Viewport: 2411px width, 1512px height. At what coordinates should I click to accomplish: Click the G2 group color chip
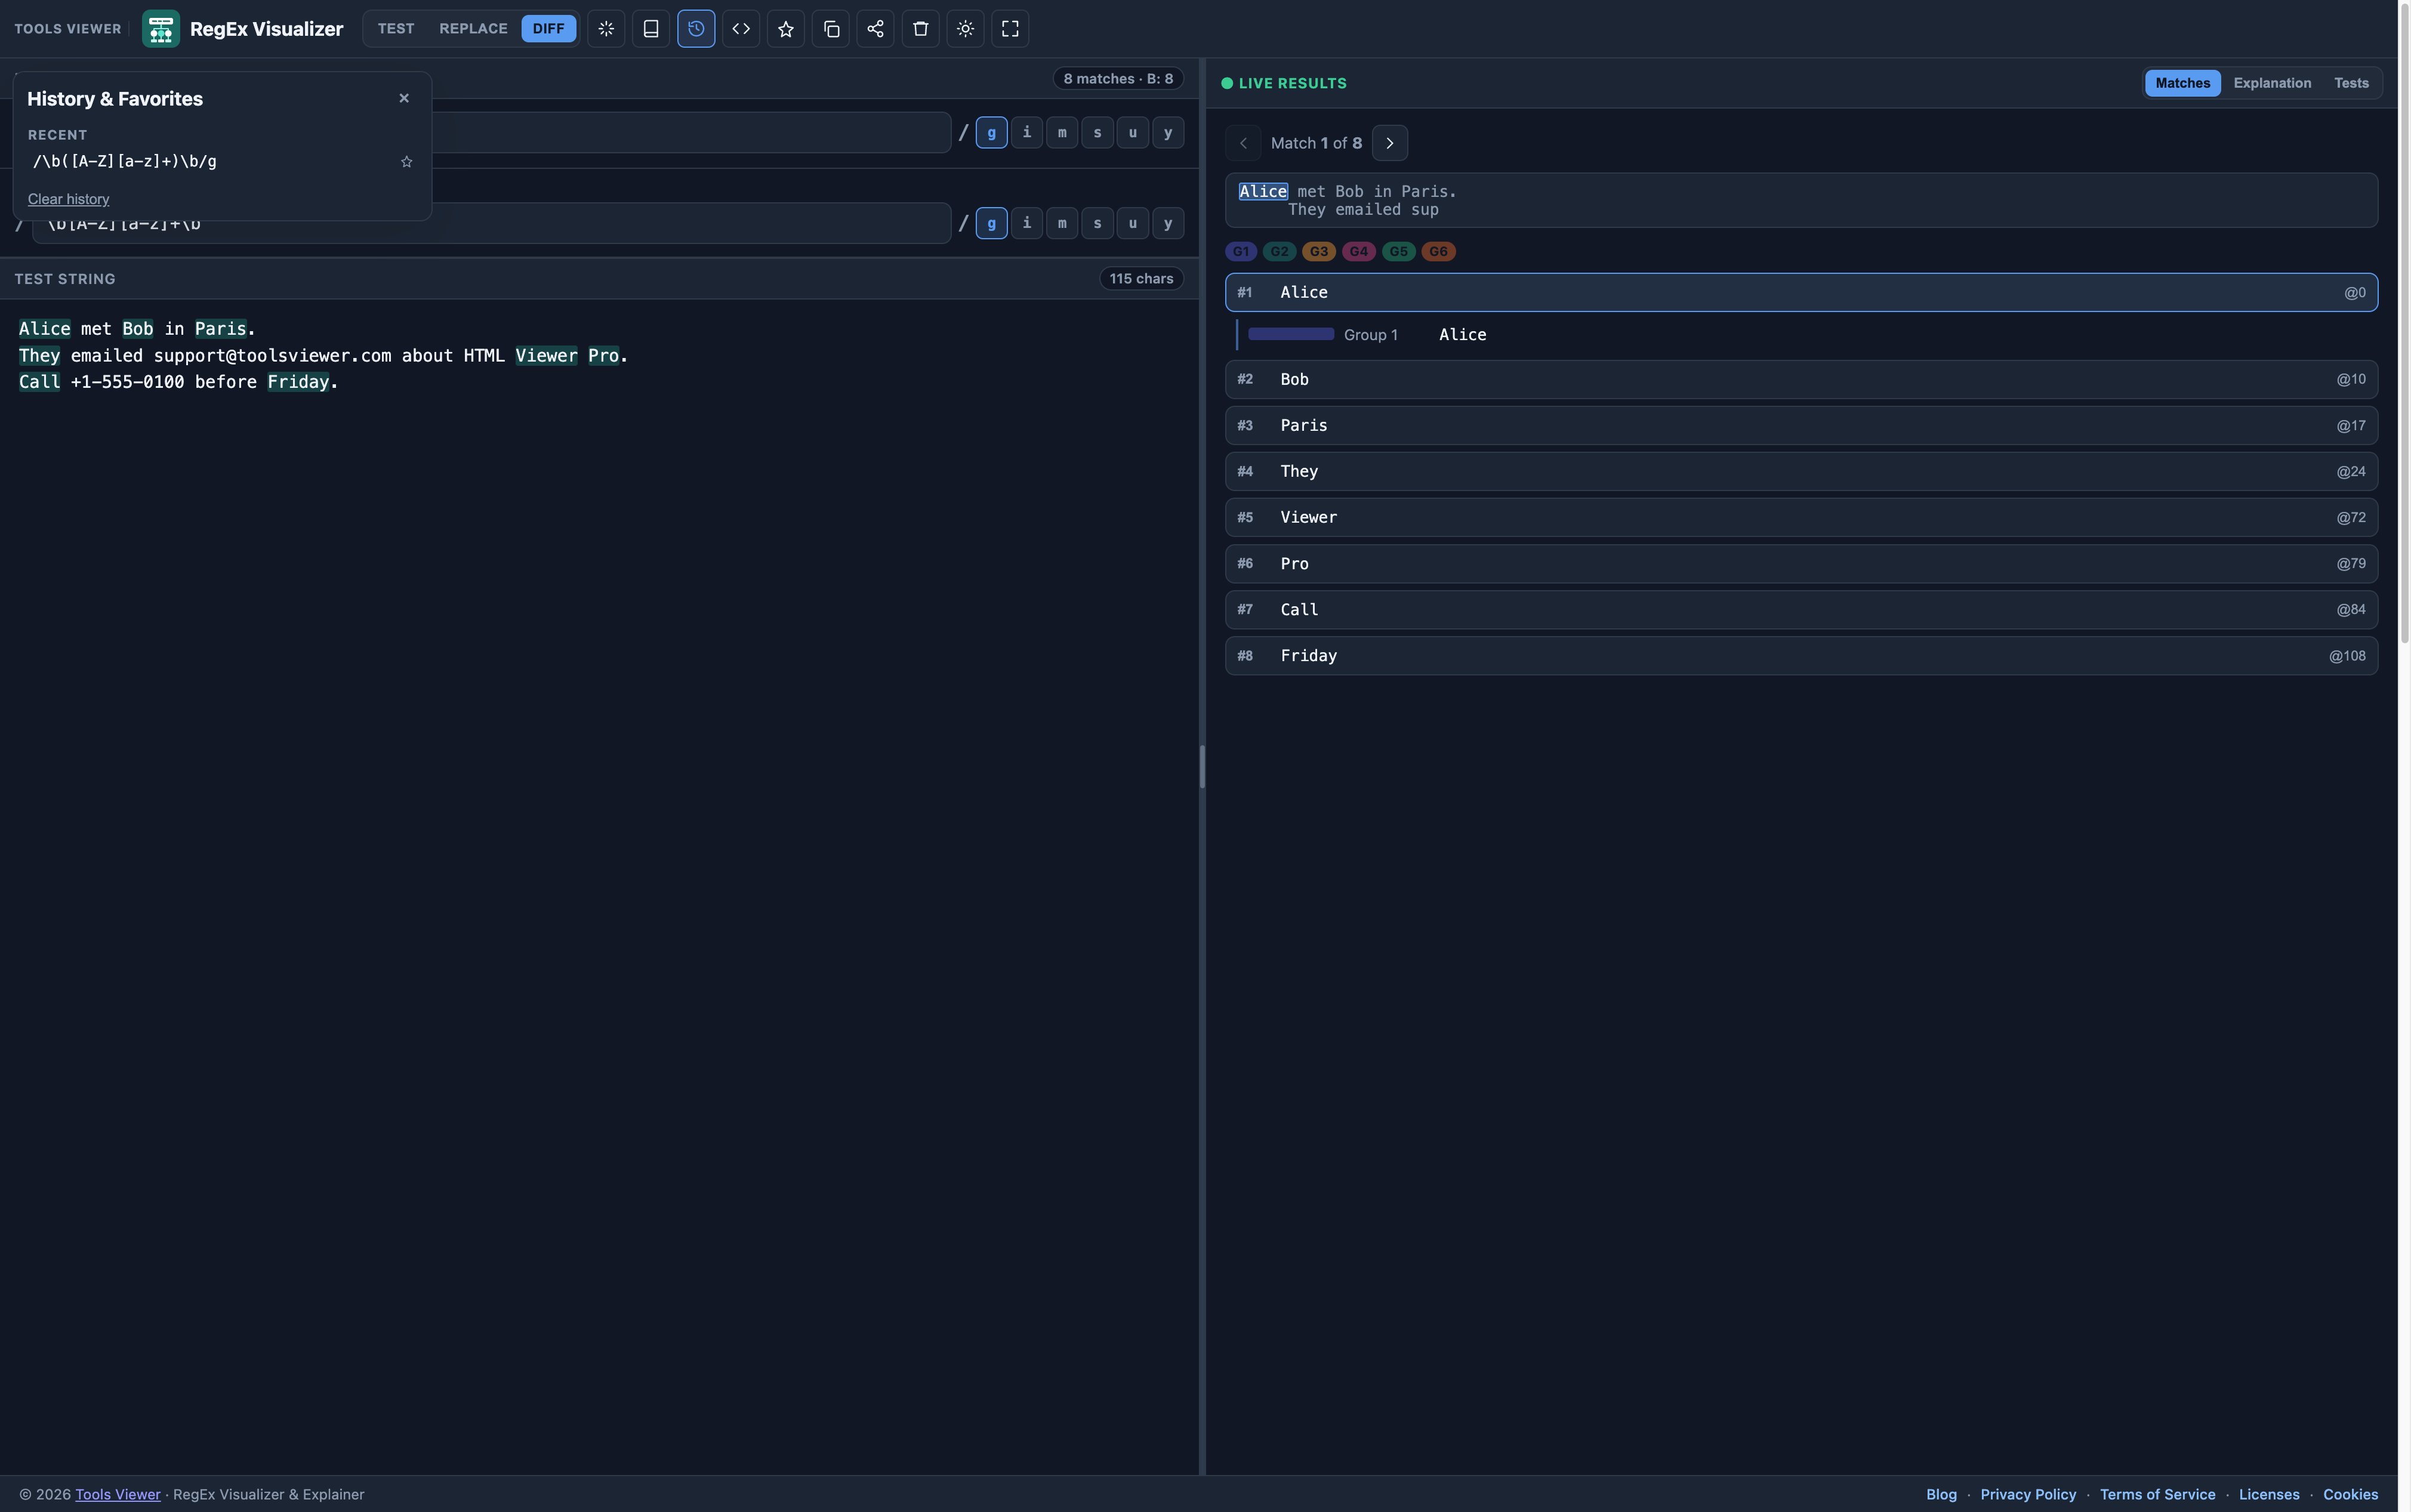pyautogui.click(x=1279, y=252)
